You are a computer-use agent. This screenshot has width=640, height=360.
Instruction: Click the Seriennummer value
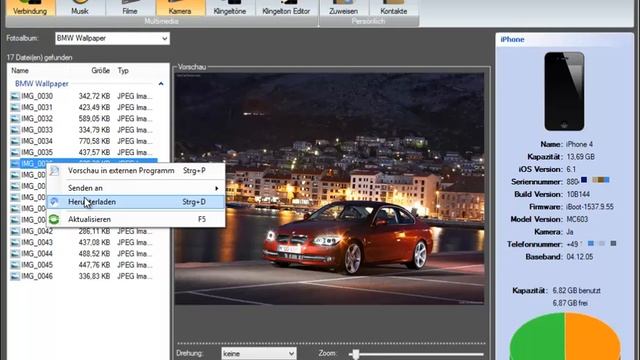pyautogui.click(x=588, y=181)
